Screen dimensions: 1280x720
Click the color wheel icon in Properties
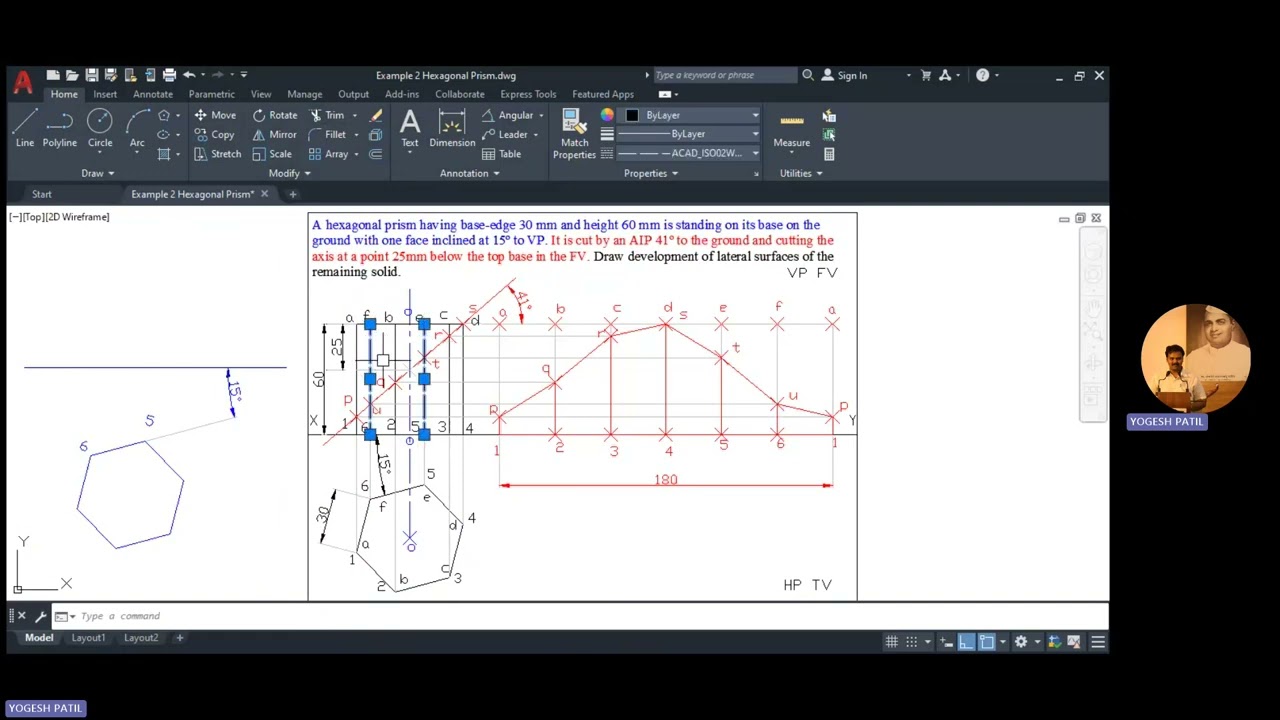coord(607,115)
